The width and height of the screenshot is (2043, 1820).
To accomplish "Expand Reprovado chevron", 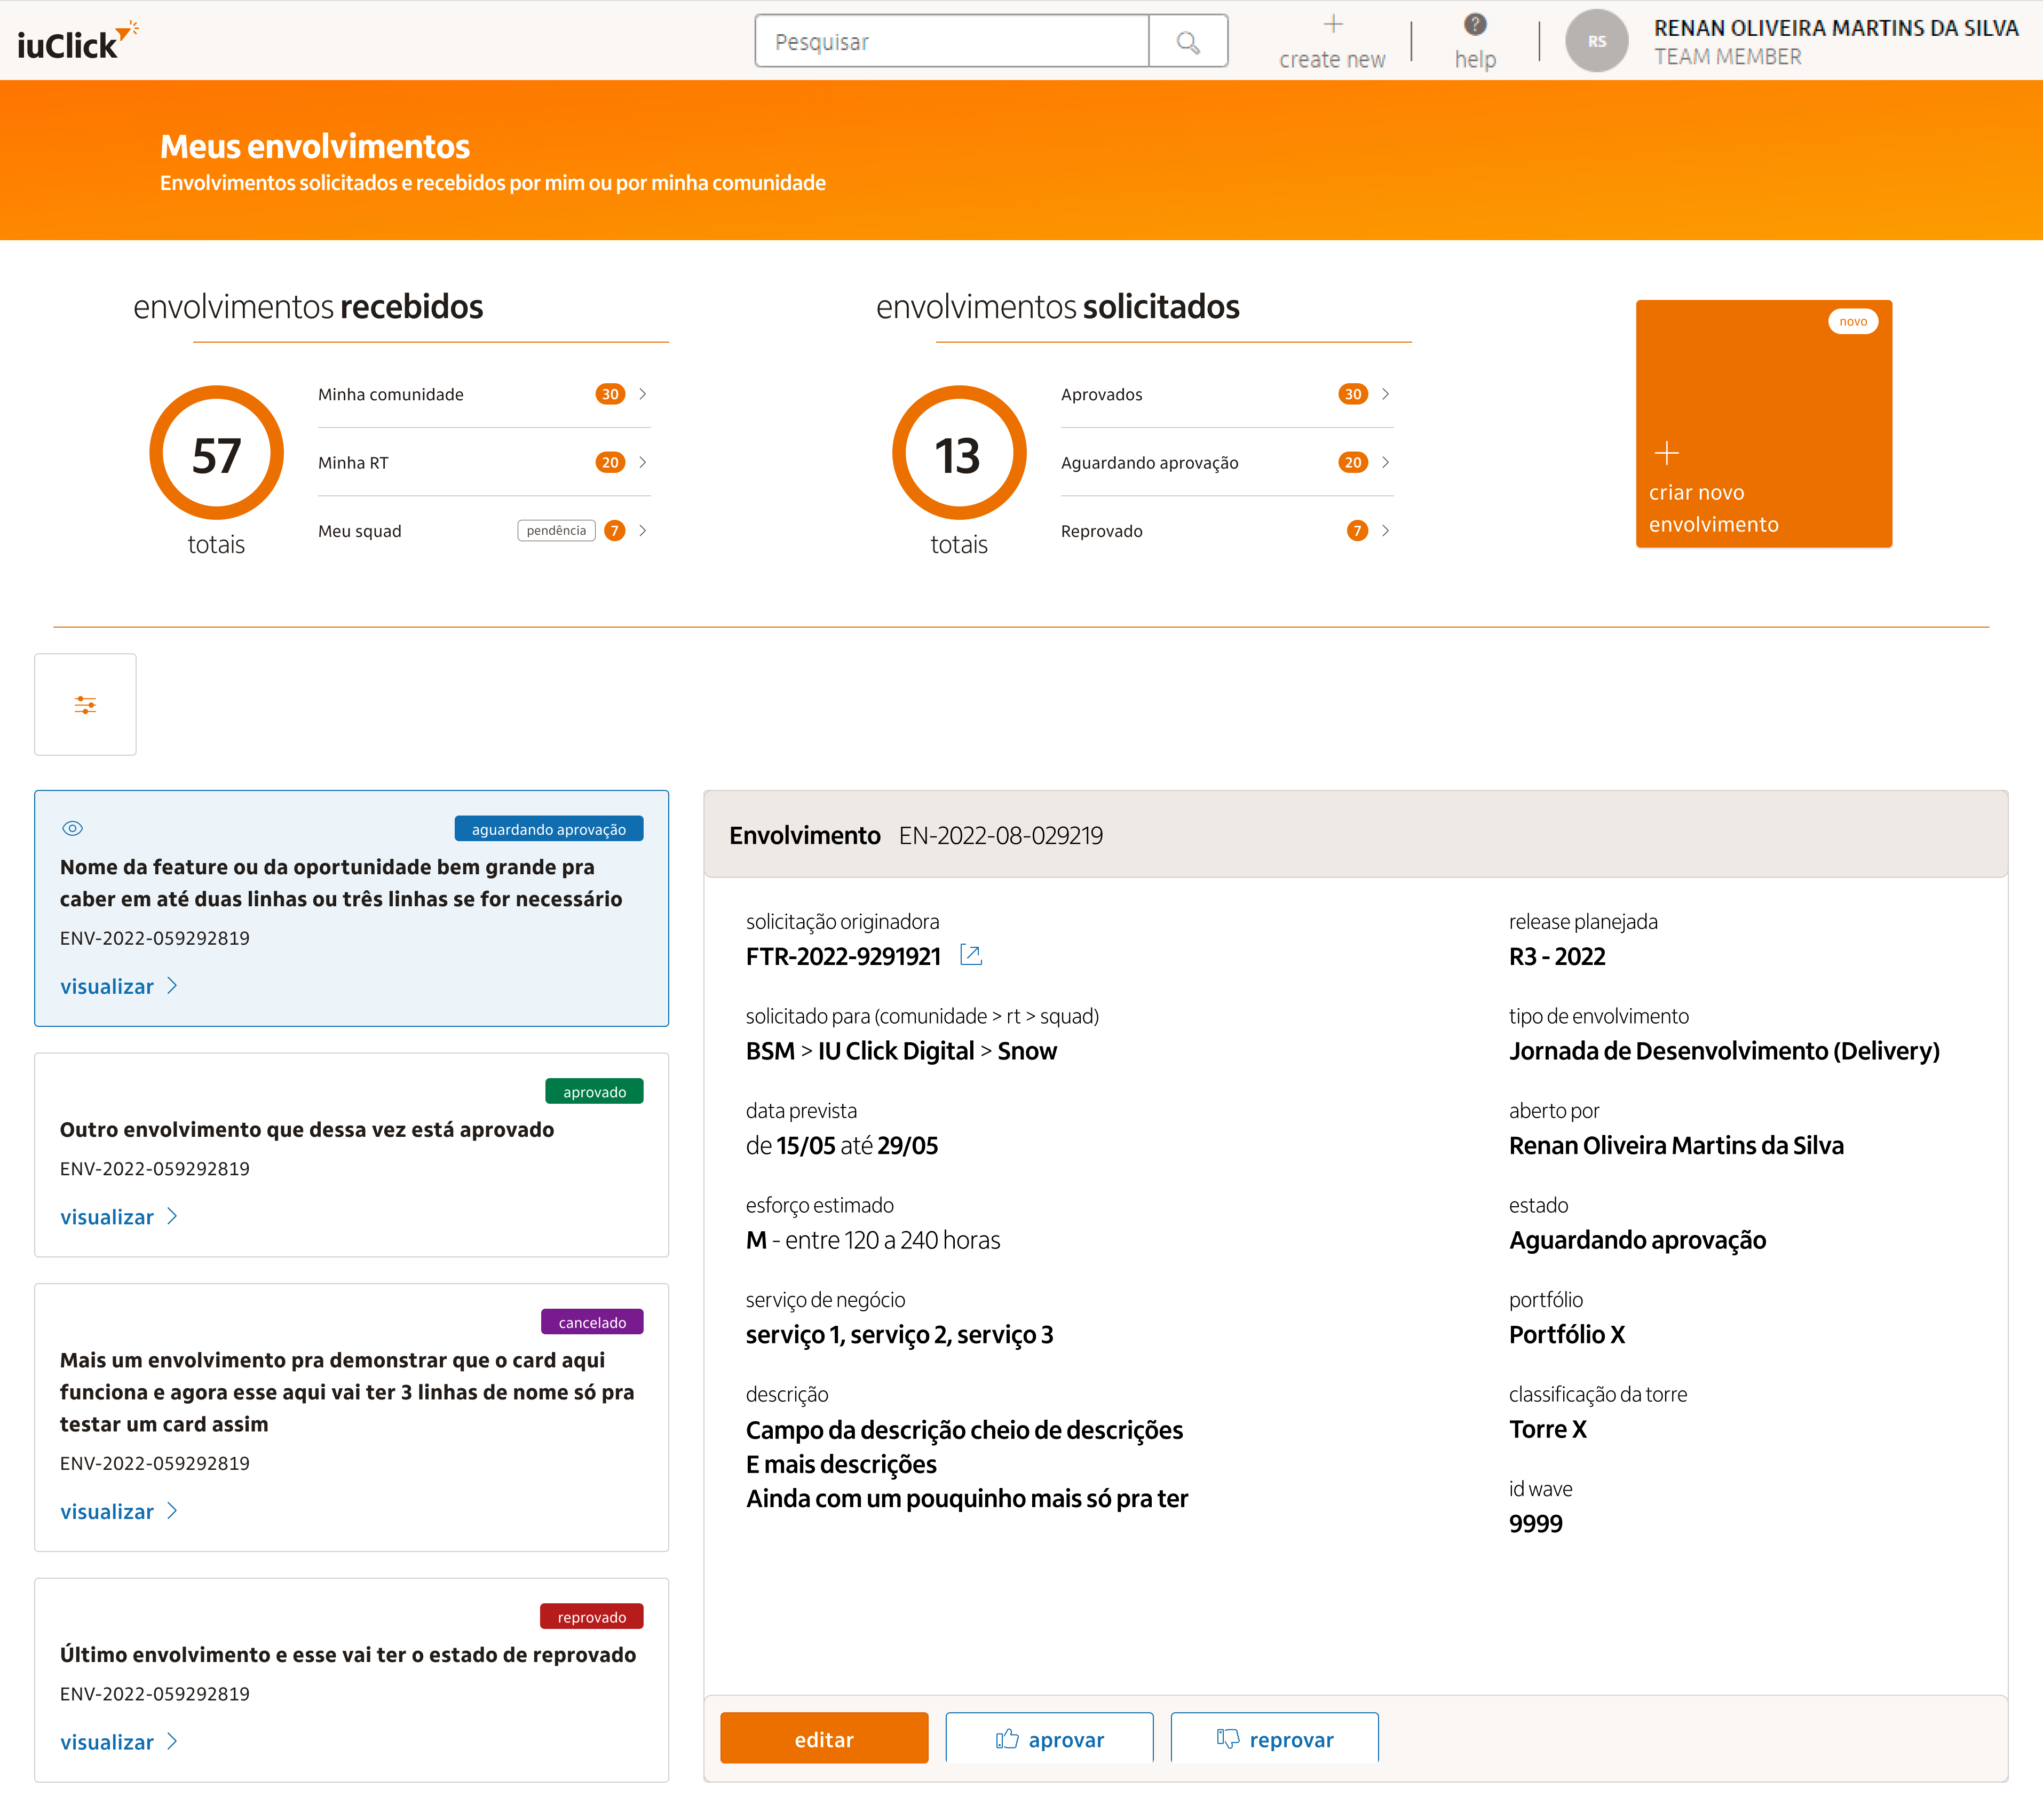I will click(1385, 530).
